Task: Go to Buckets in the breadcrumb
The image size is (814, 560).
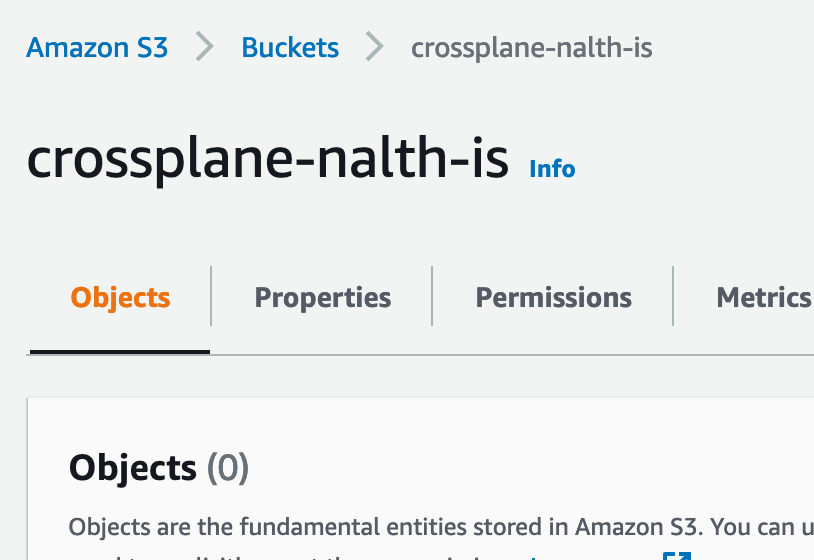Action: coord(290,47)
